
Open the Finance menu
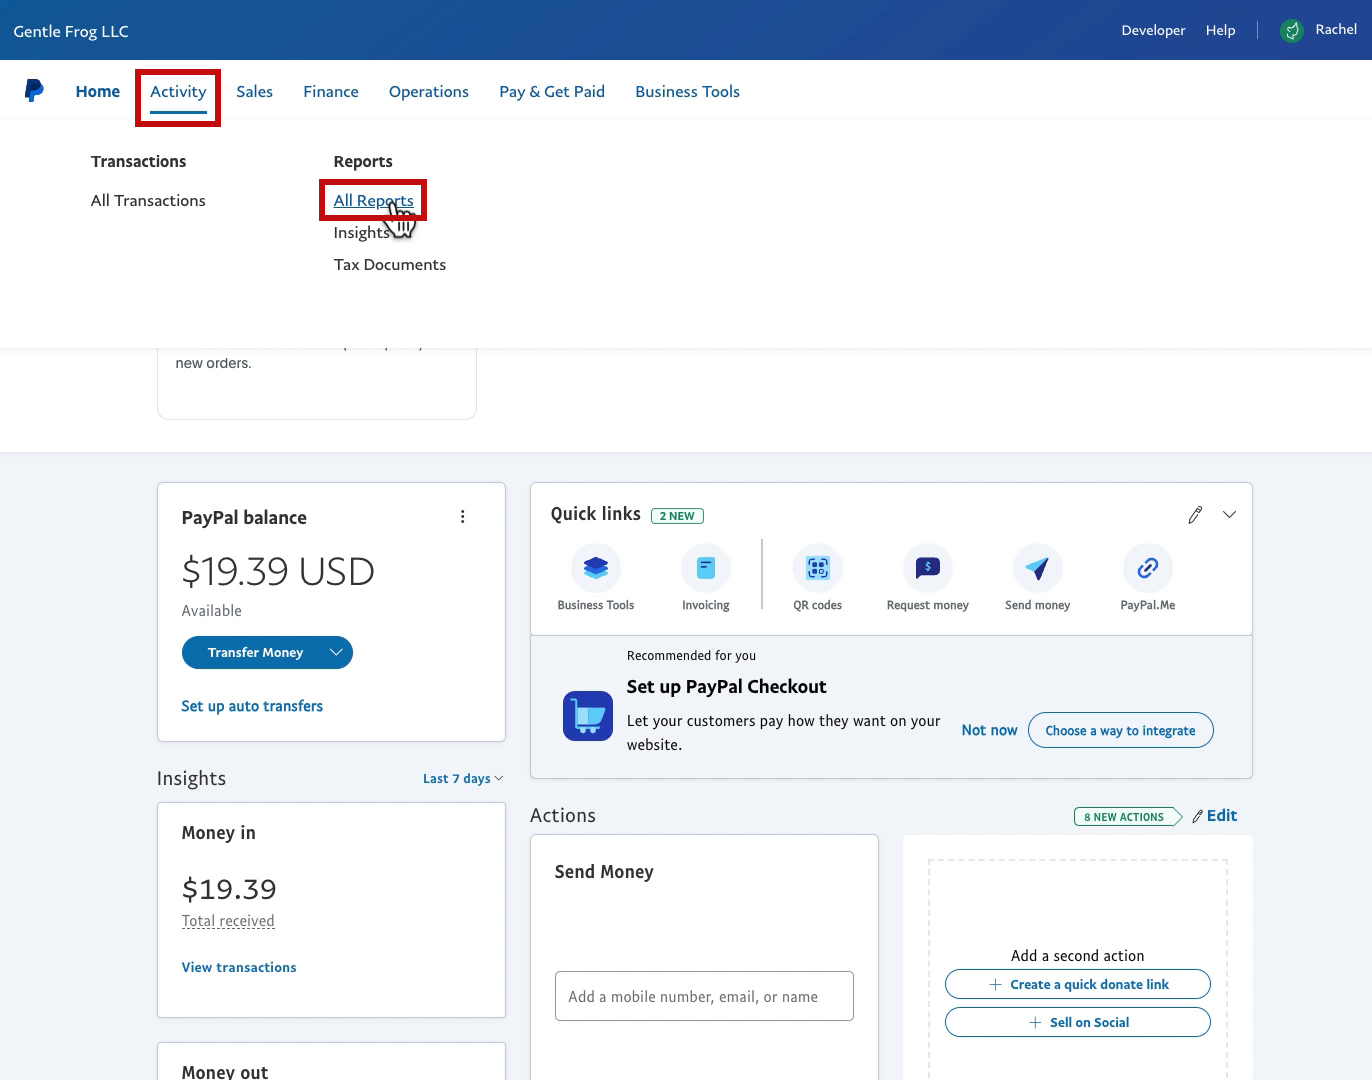coord(331,92)
